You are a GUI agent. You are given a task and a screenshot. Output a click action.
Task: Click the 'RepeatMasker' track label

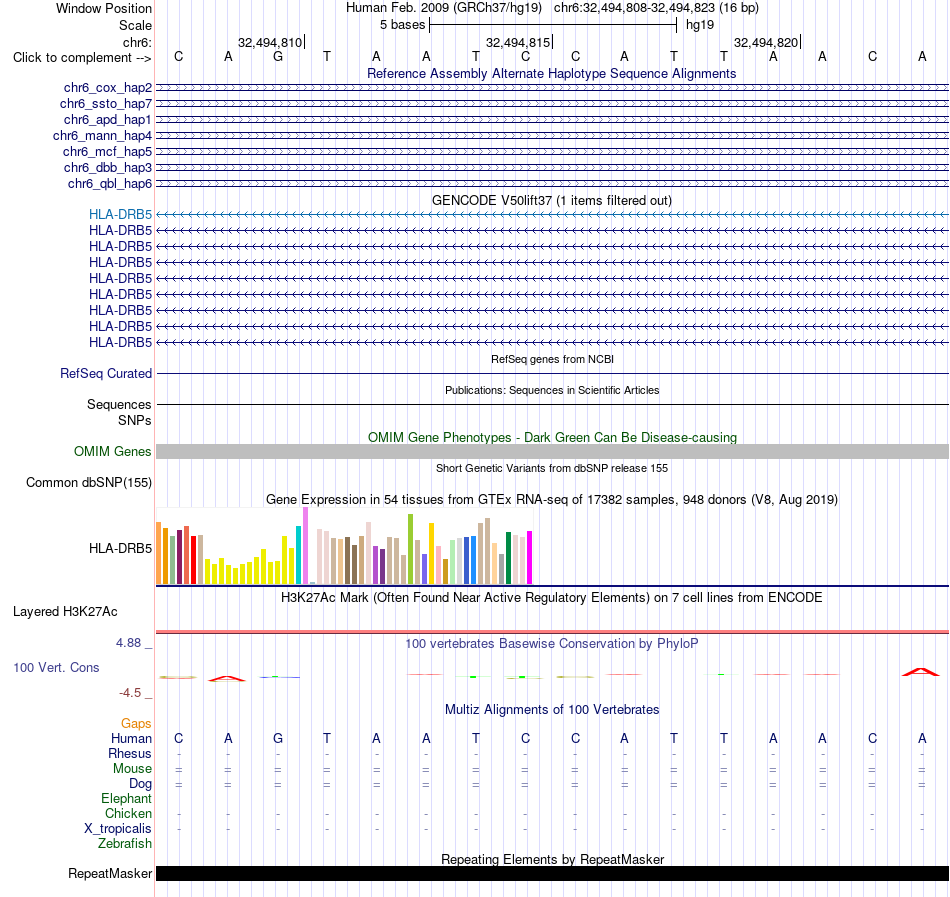point(110,874)
